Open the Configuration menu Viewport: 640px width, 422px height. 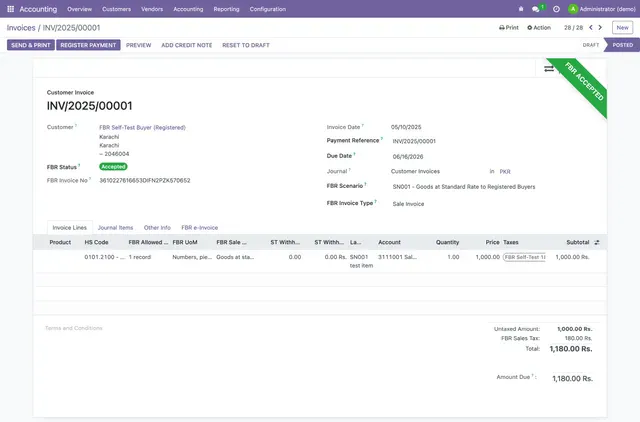pos(268,9)
